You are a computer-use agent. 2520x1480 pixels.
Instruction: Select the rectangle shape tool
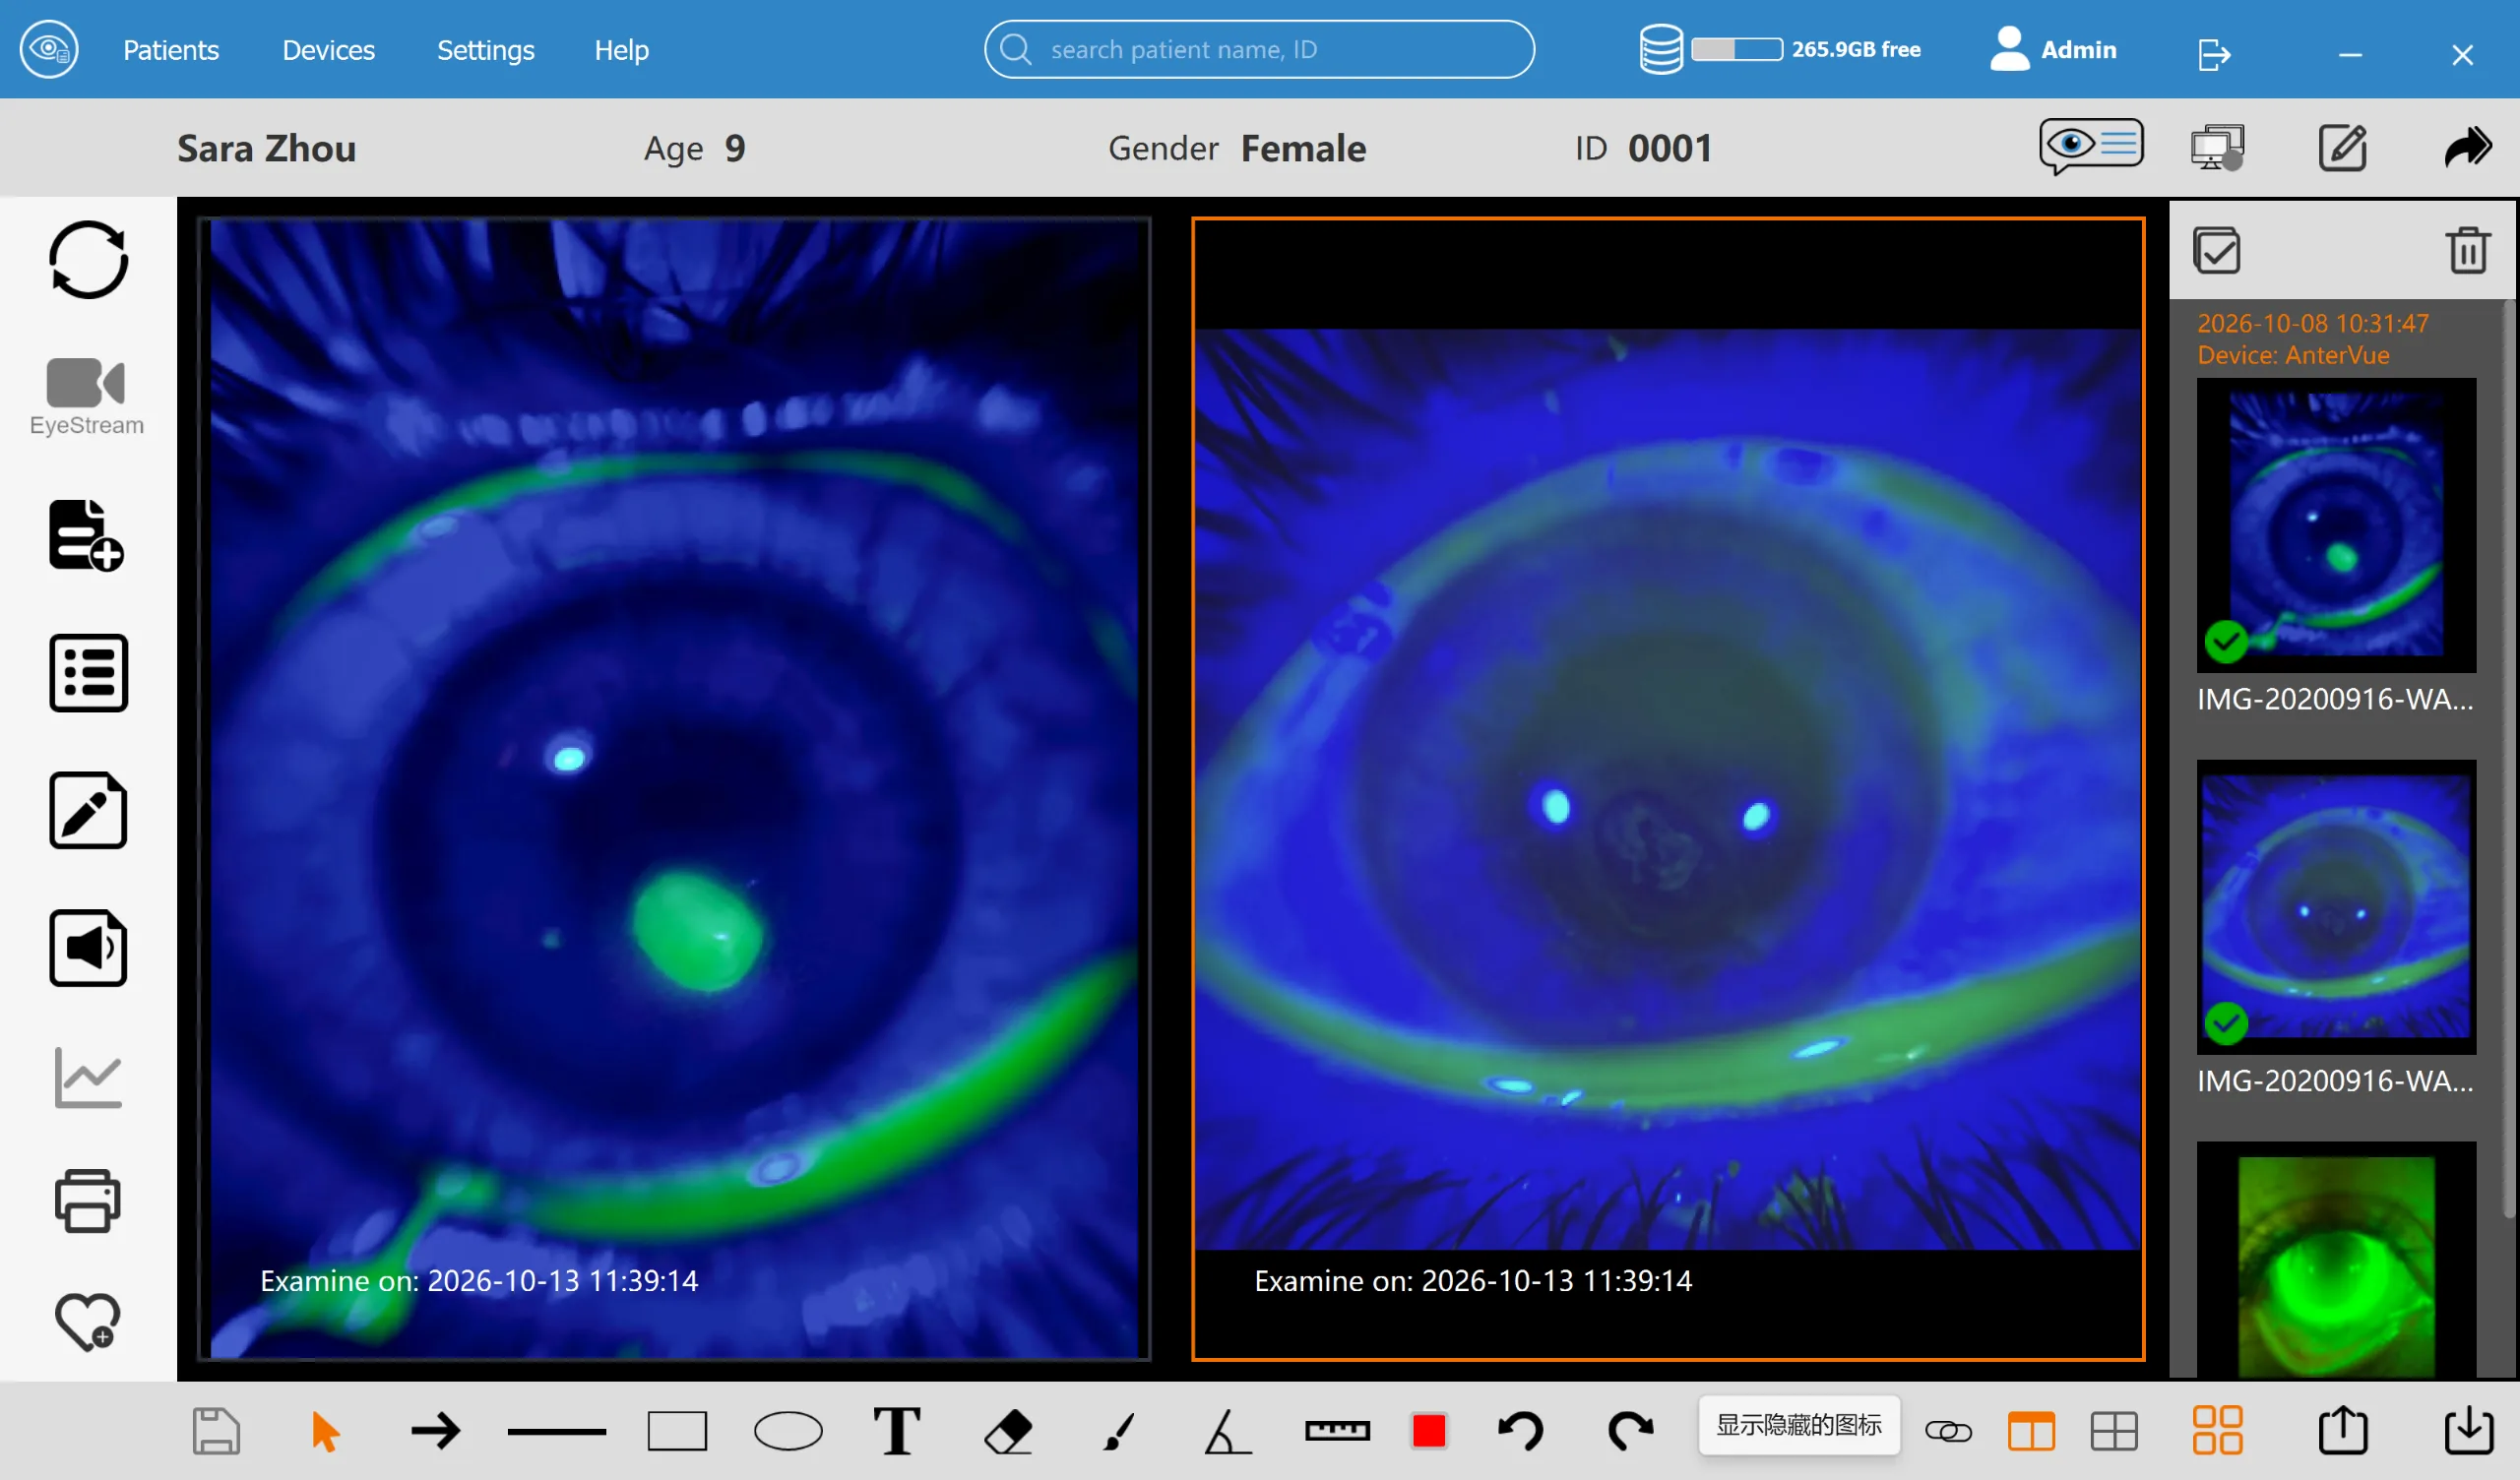coord(677,1431)
